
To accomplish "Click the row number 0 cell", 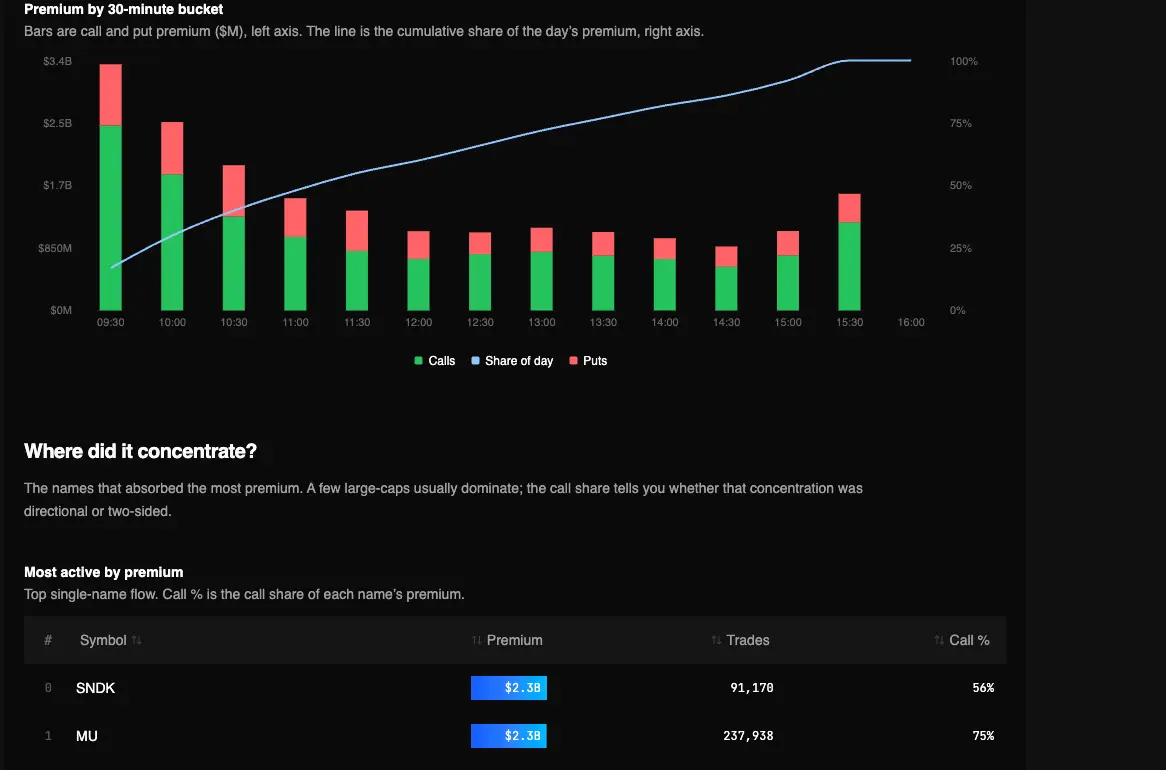I will pos(48,688).
